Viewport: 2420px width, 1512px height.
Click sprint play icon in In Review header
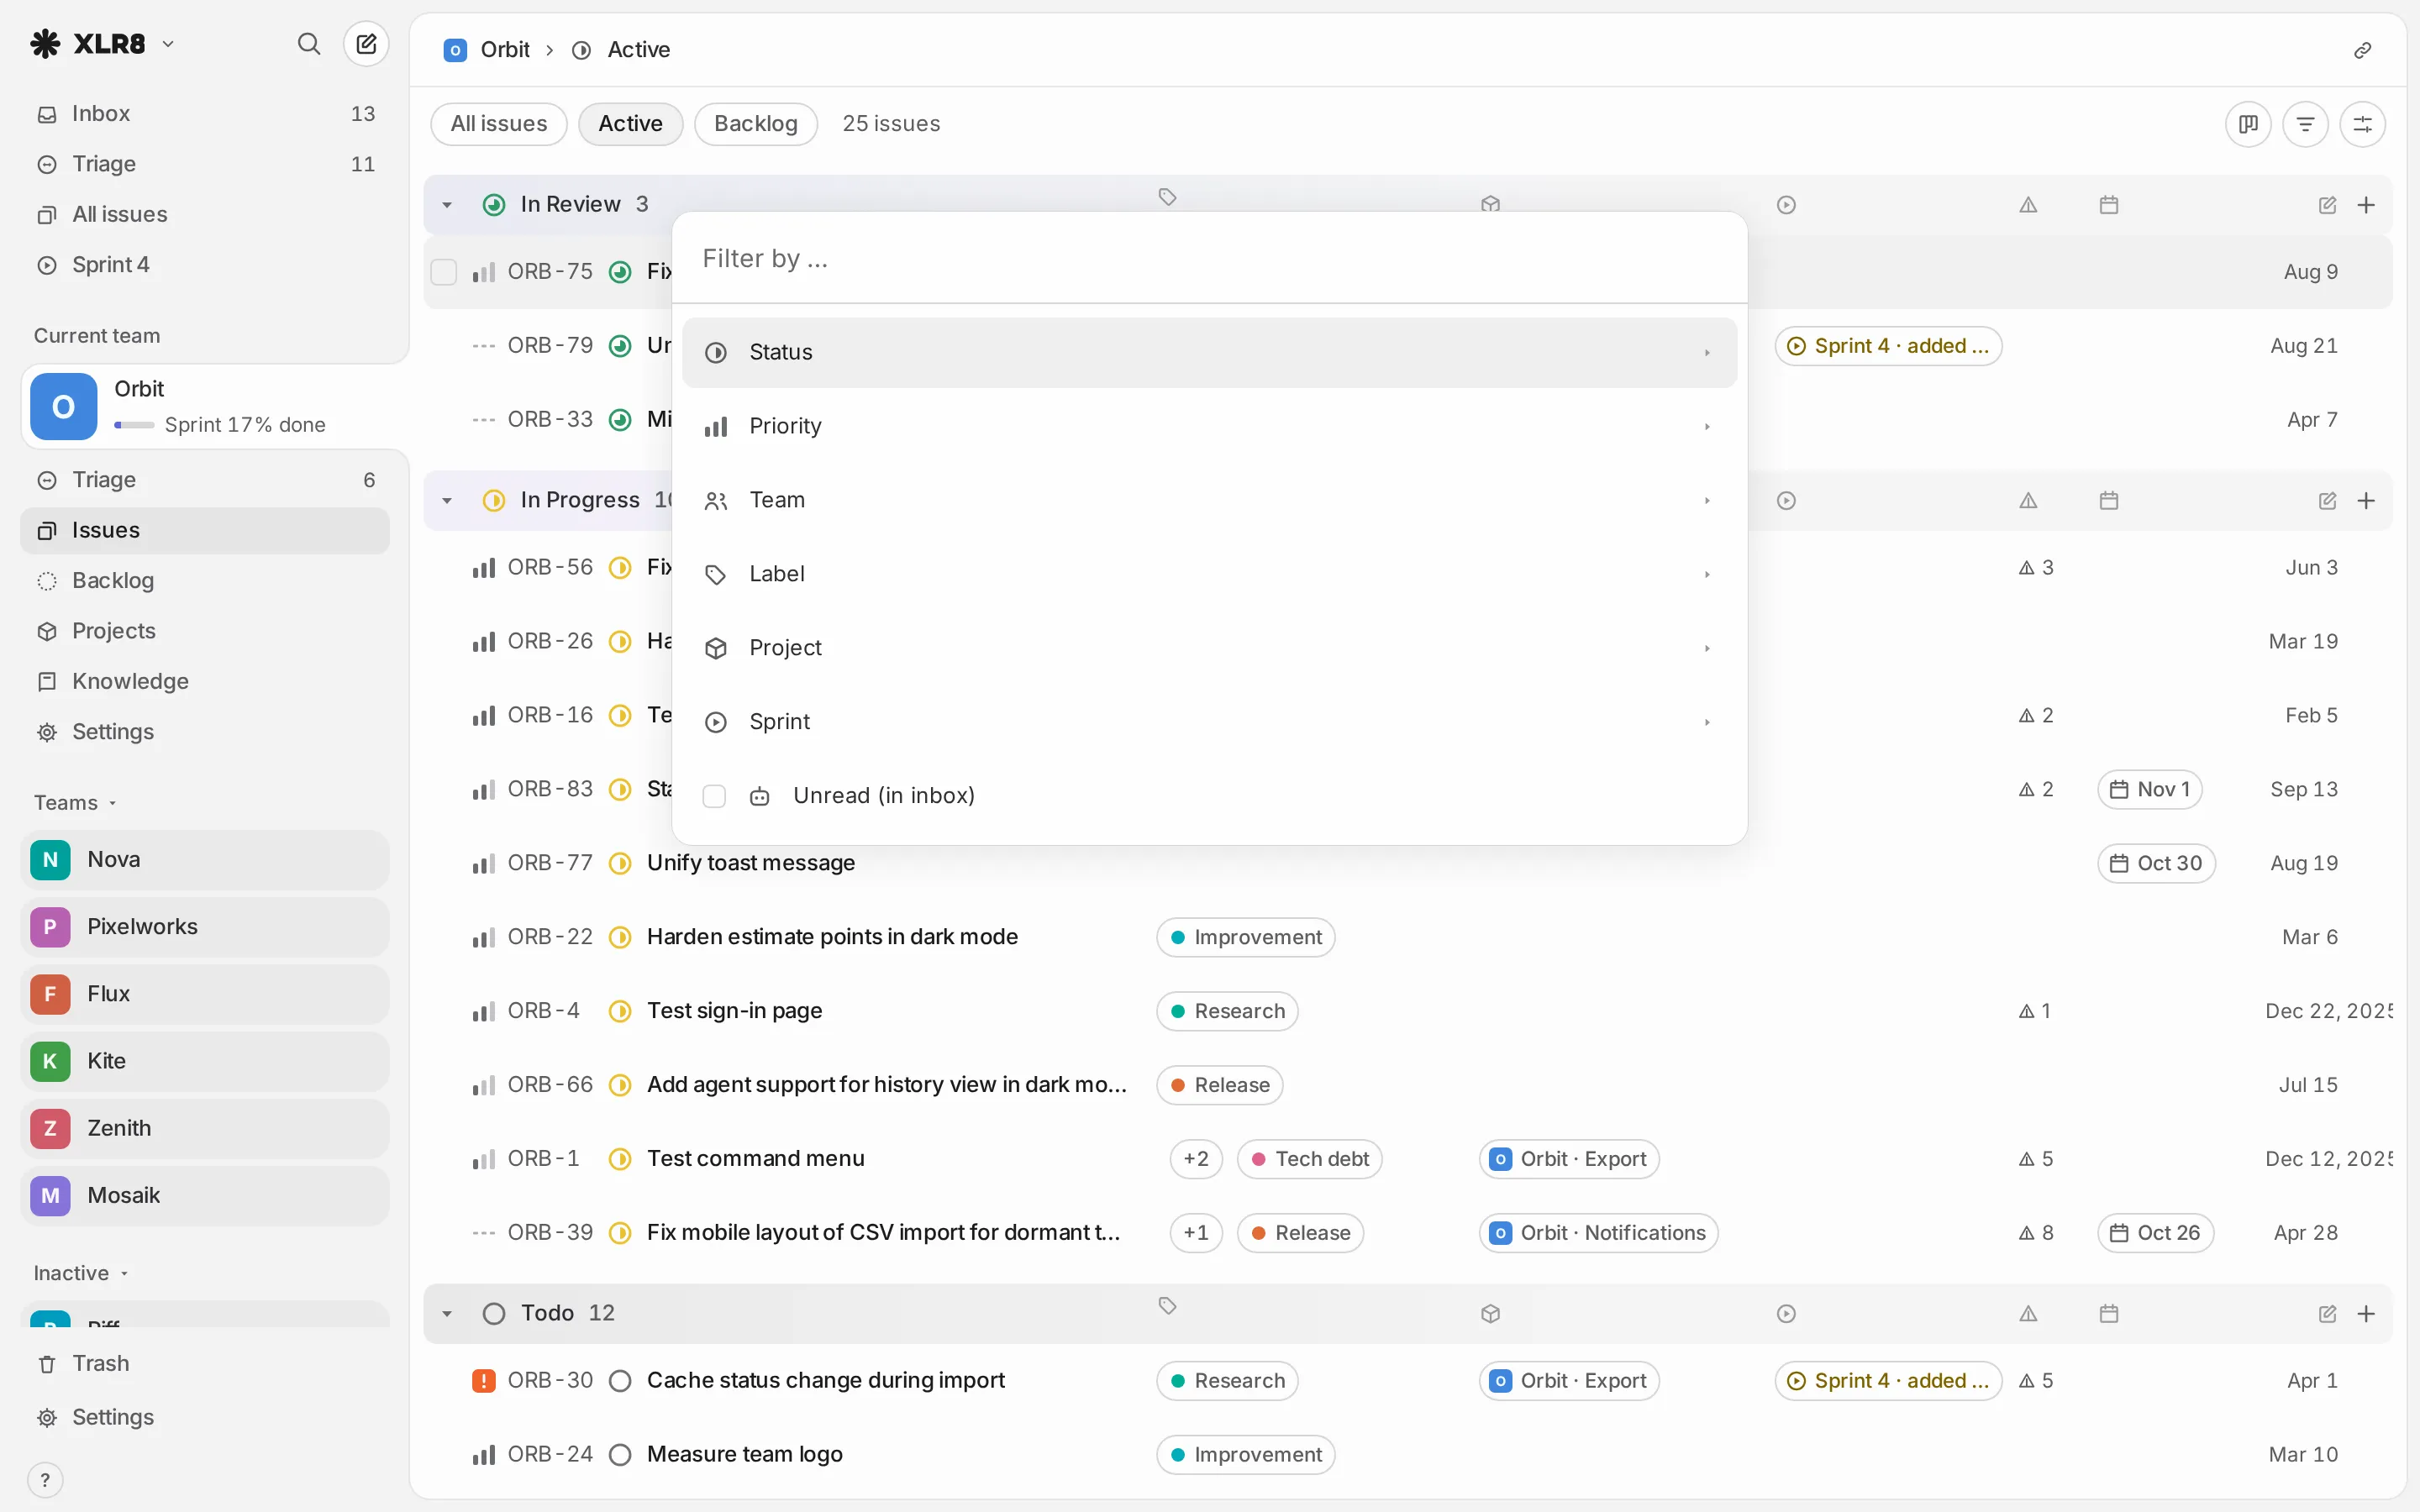1786,205
